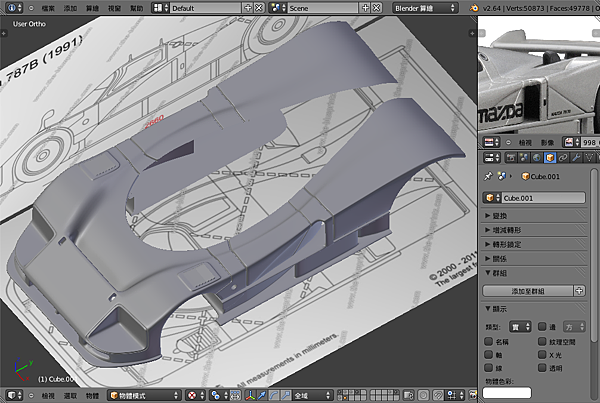Add a new screen layout next to Default
600x403 pixels.
point(248,8)
